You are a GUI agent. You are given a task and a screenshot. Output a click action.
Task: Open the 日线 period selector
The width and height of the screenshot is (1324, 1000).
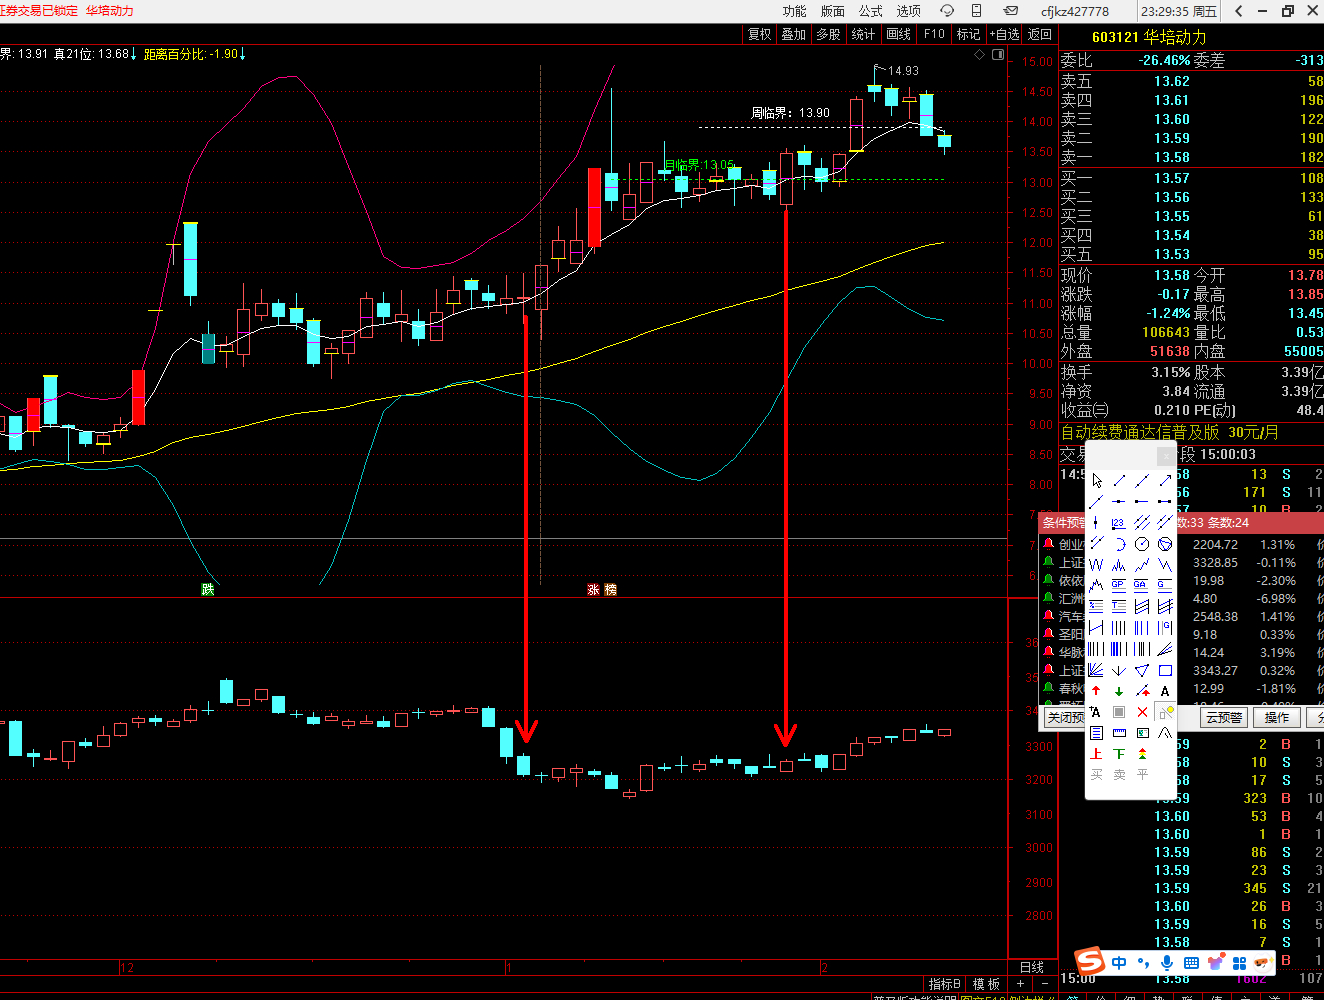(x=1032, y=967)
